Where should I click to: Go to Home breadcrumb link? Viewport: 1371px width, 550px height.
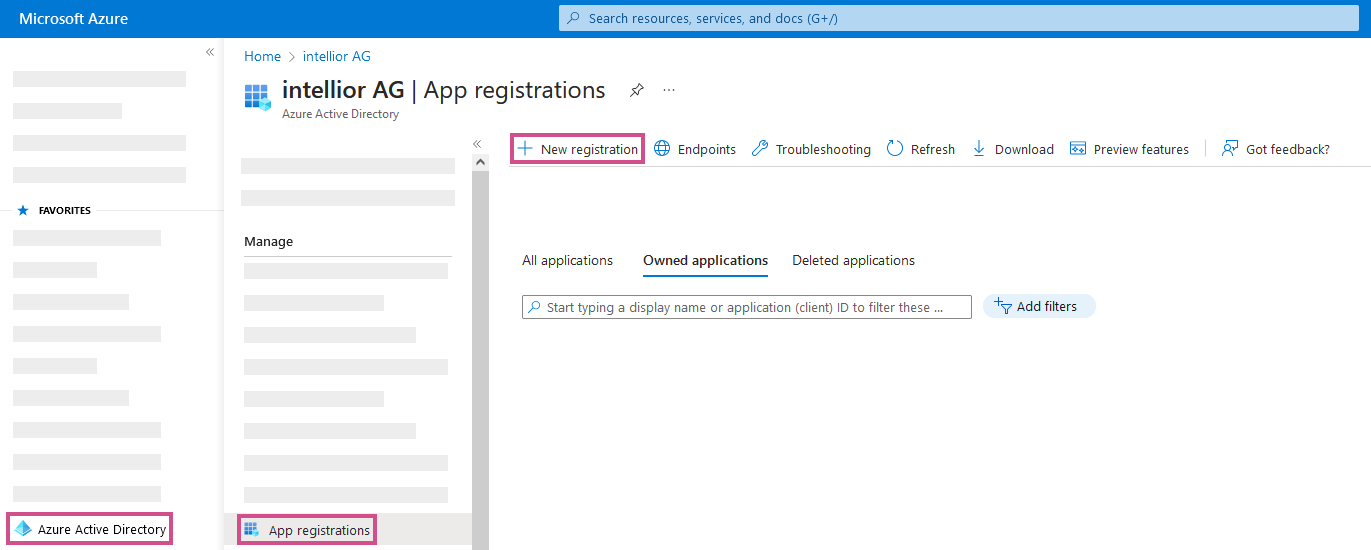[262, 56]
